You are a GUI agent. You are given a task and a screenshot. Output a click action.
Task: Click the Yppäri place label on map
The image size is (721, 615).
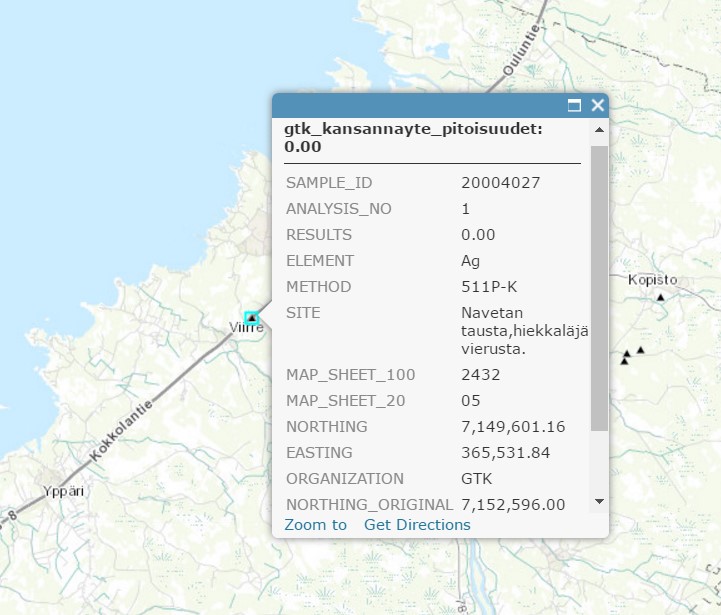[x=61, y=492]
